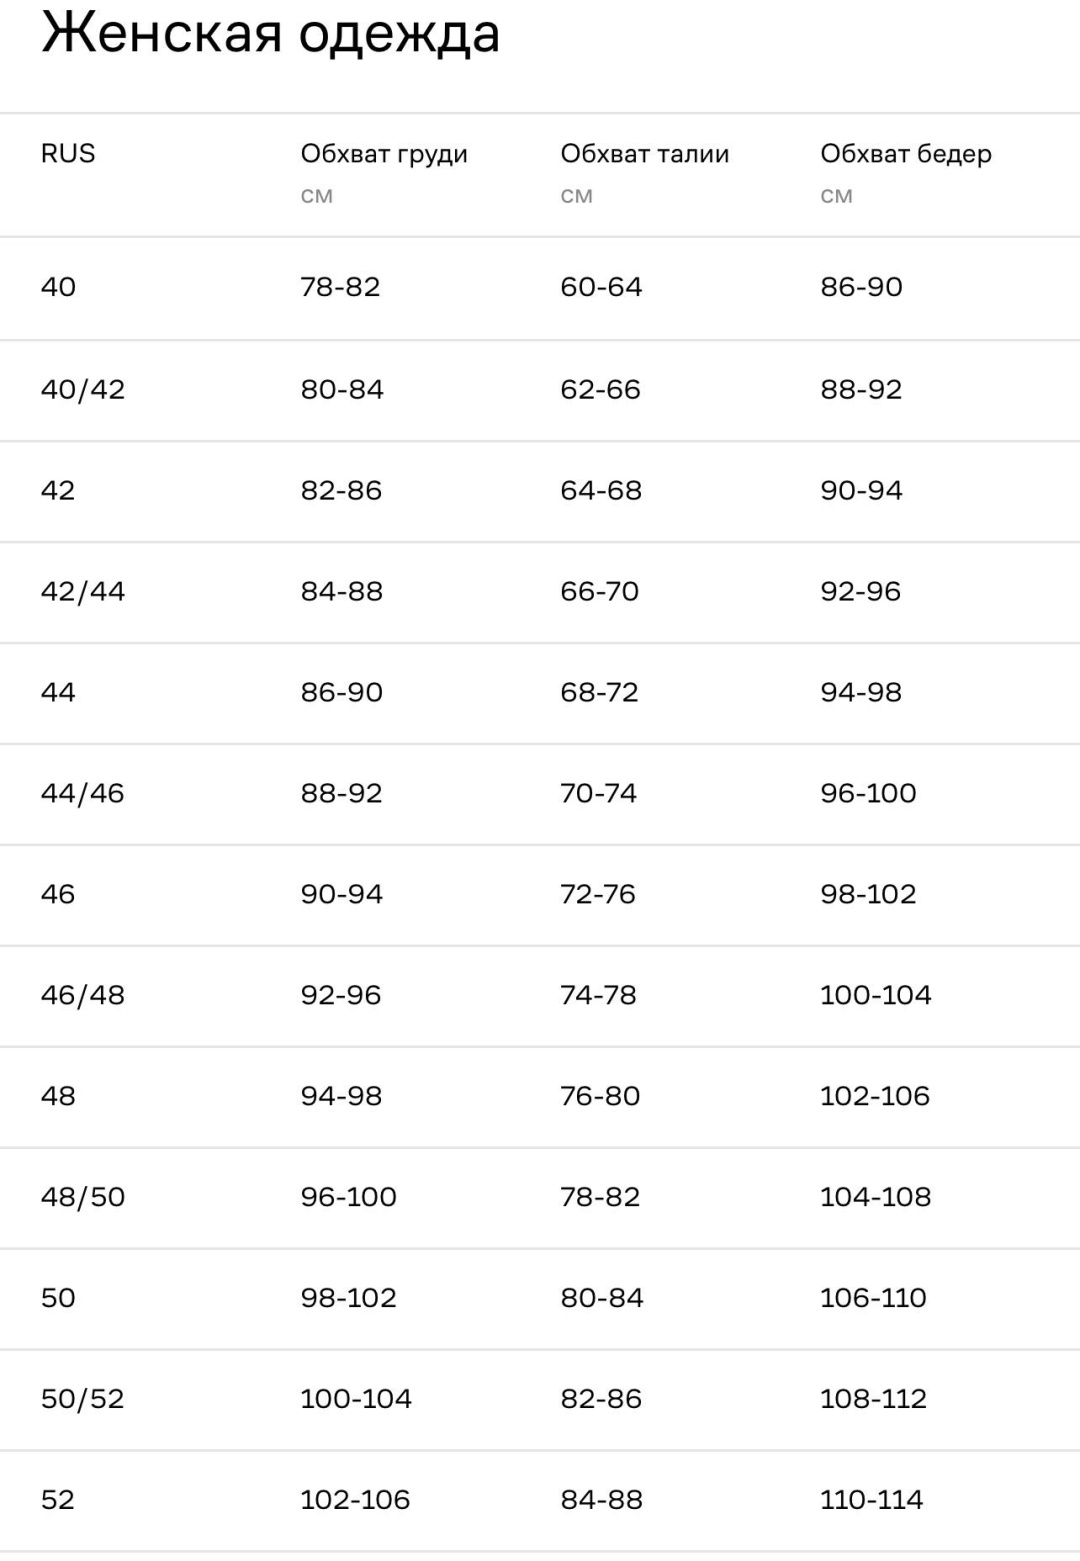Select size 42/44 row label
The height and width of the screenshot is (1561, 1080).
[83, 591]
